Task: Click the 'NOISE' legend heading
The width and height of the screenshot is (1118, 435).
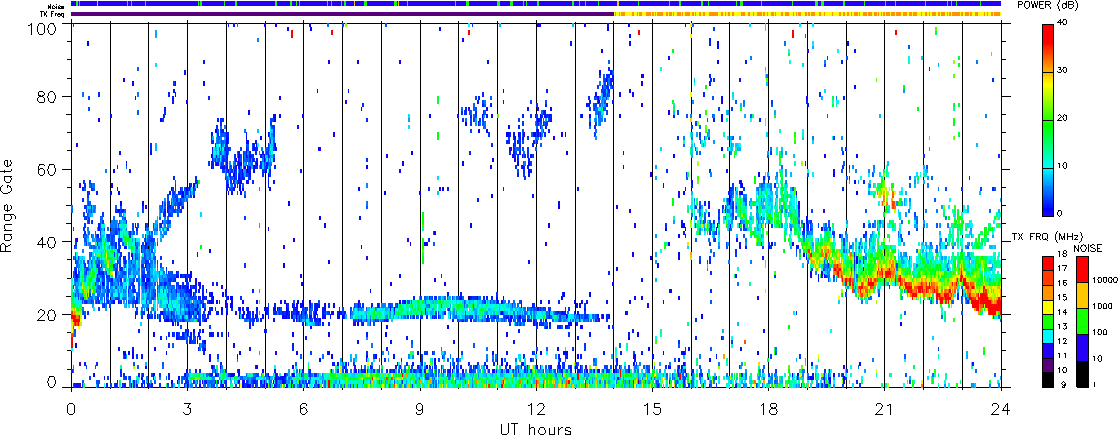Action: click(x=1087, y=248)
